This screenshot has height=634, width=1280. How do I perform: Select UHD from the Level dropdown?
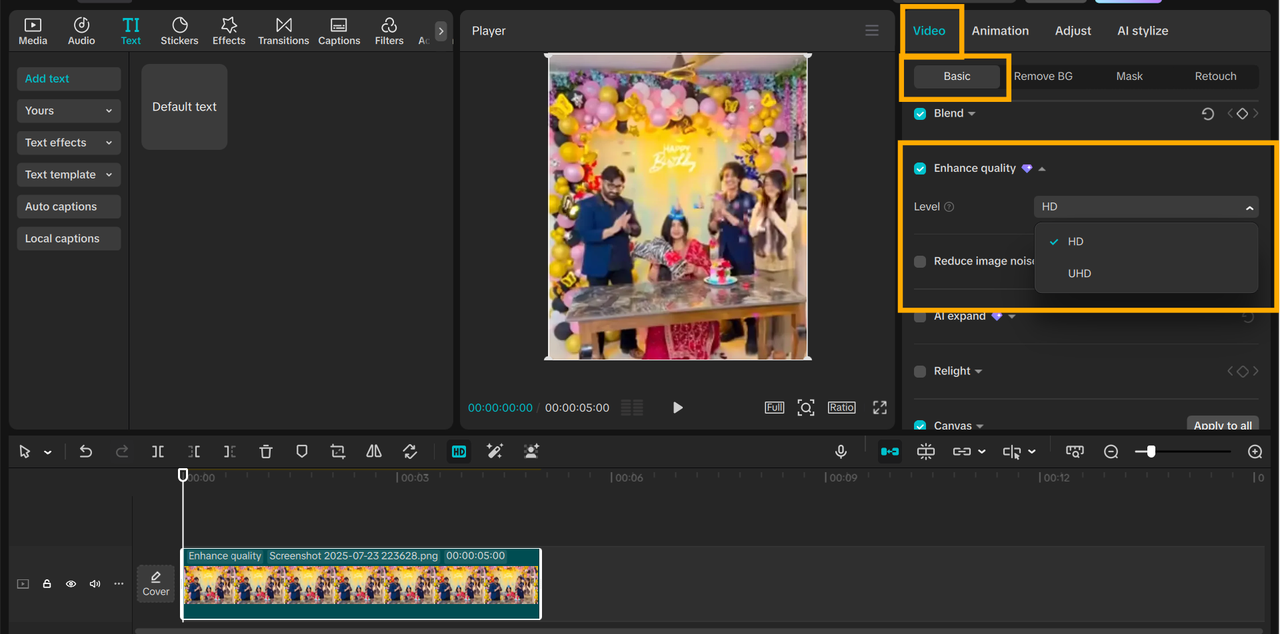pyautogui.click(x=1079, y=274)
